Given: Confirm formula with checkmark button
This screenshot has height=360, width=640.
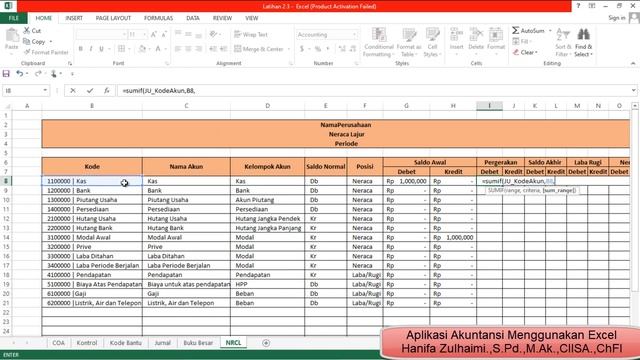Looking at the screenshot, I should [x=90, y=91].
